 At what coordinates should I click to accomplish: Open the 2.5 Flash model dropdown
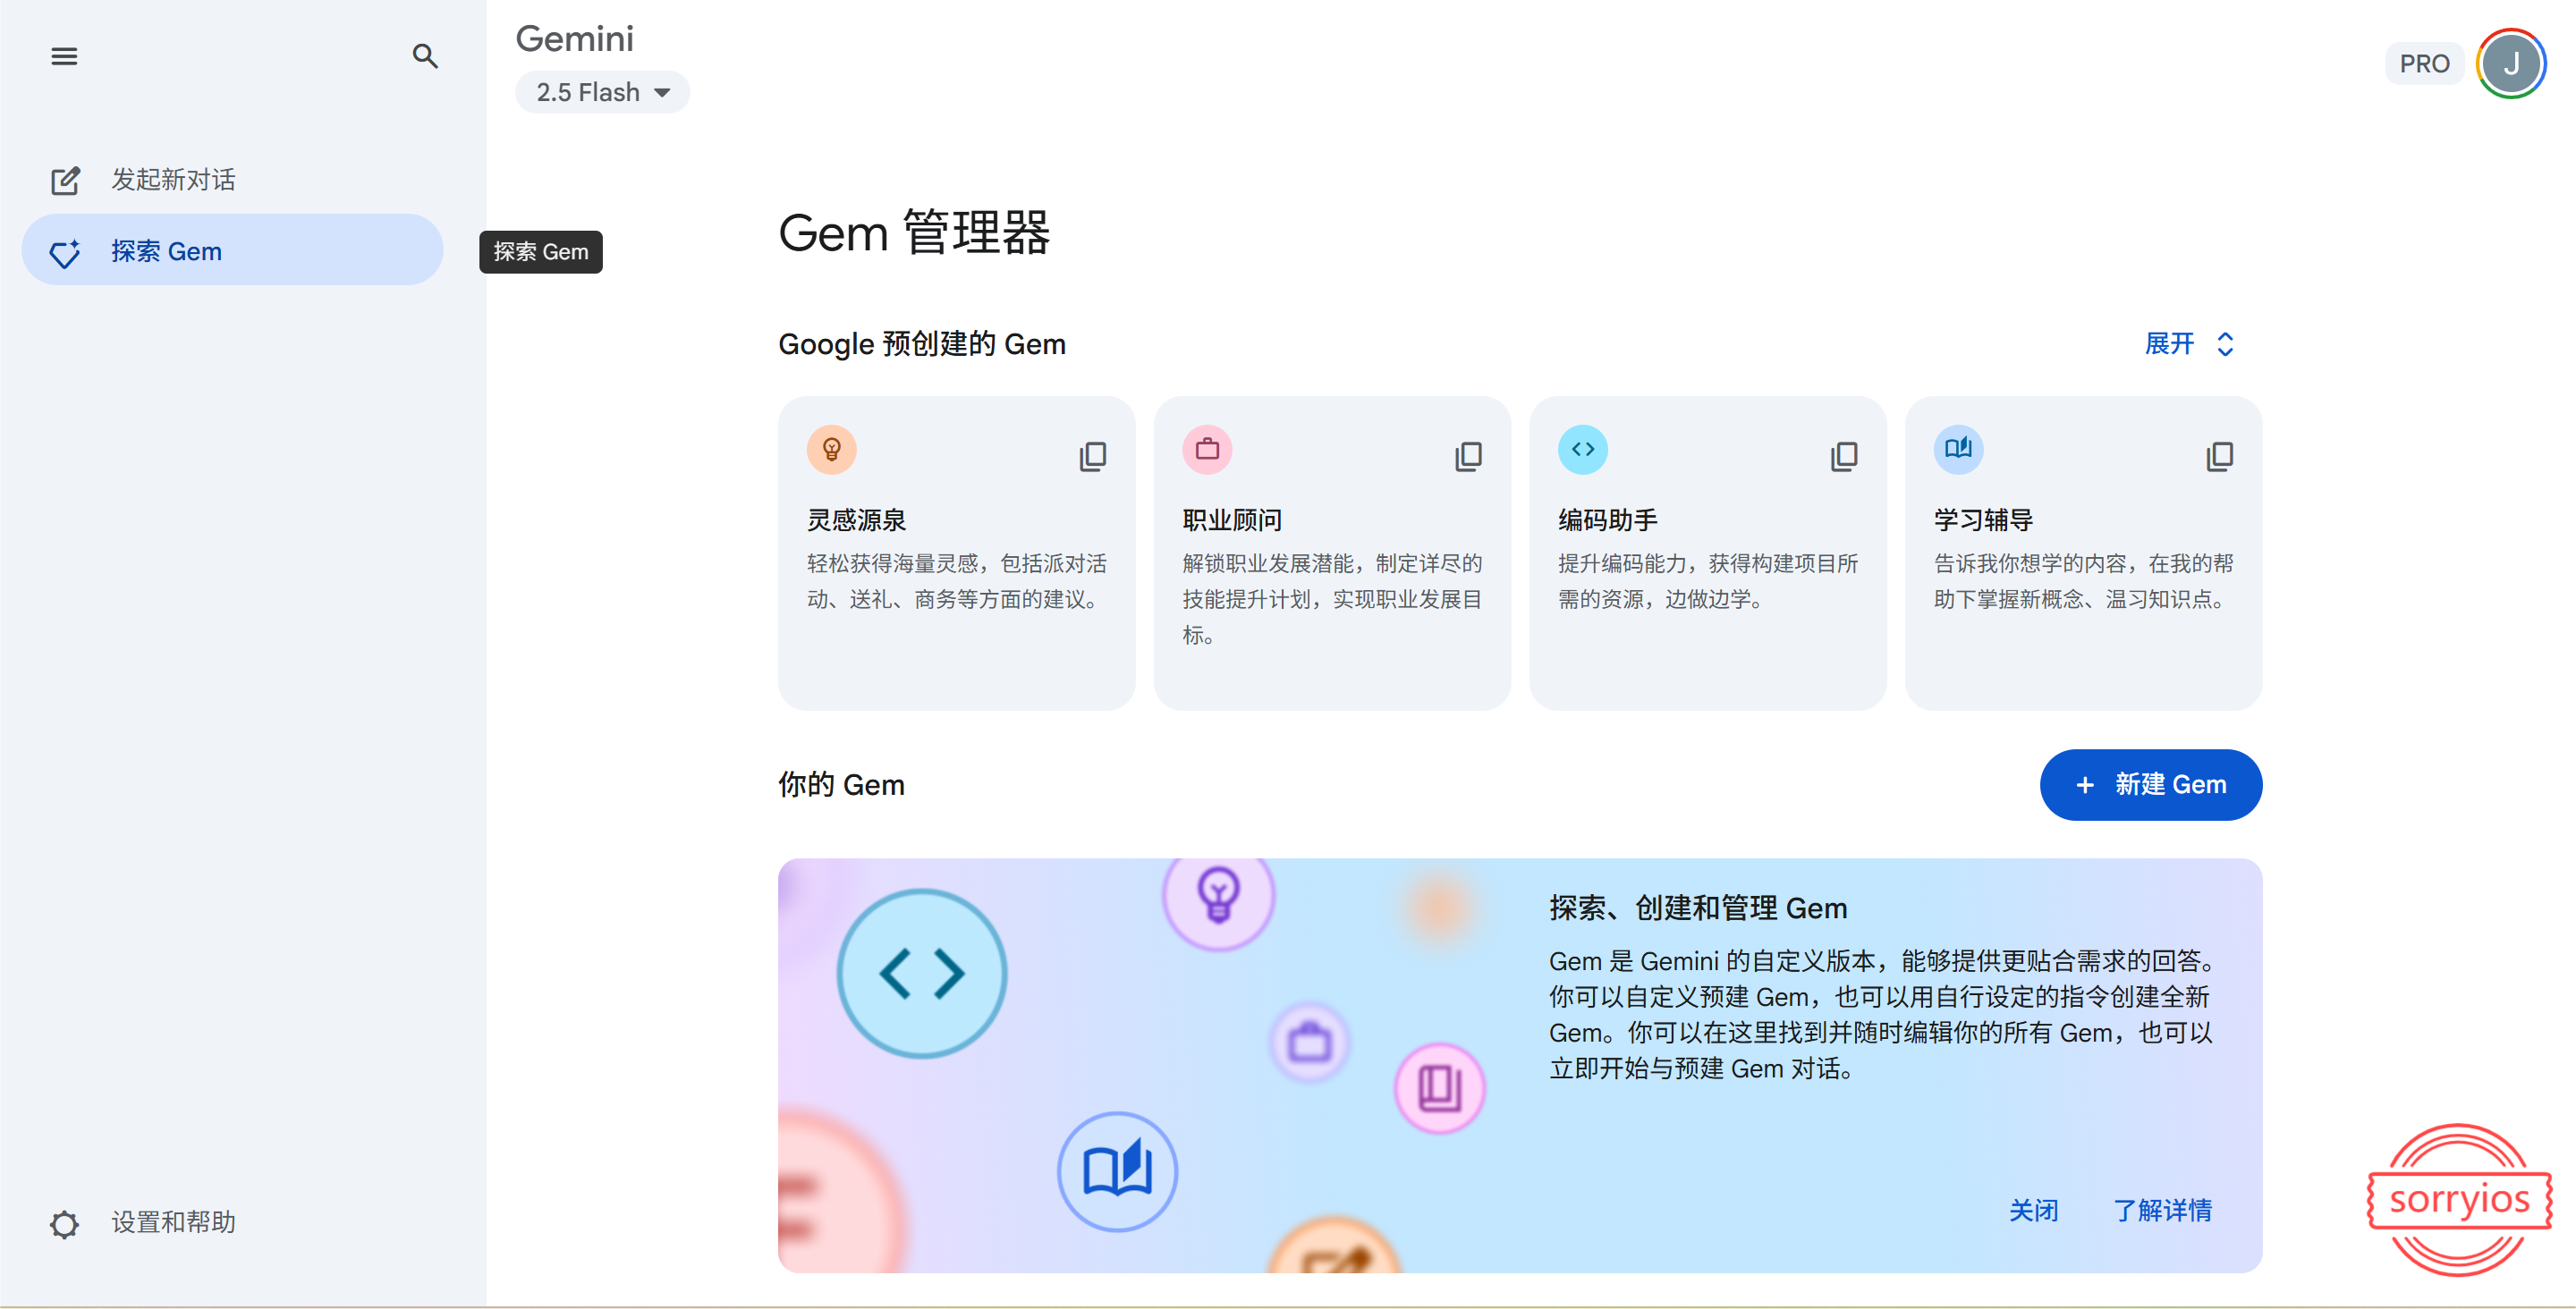click(x=602, y=92)
